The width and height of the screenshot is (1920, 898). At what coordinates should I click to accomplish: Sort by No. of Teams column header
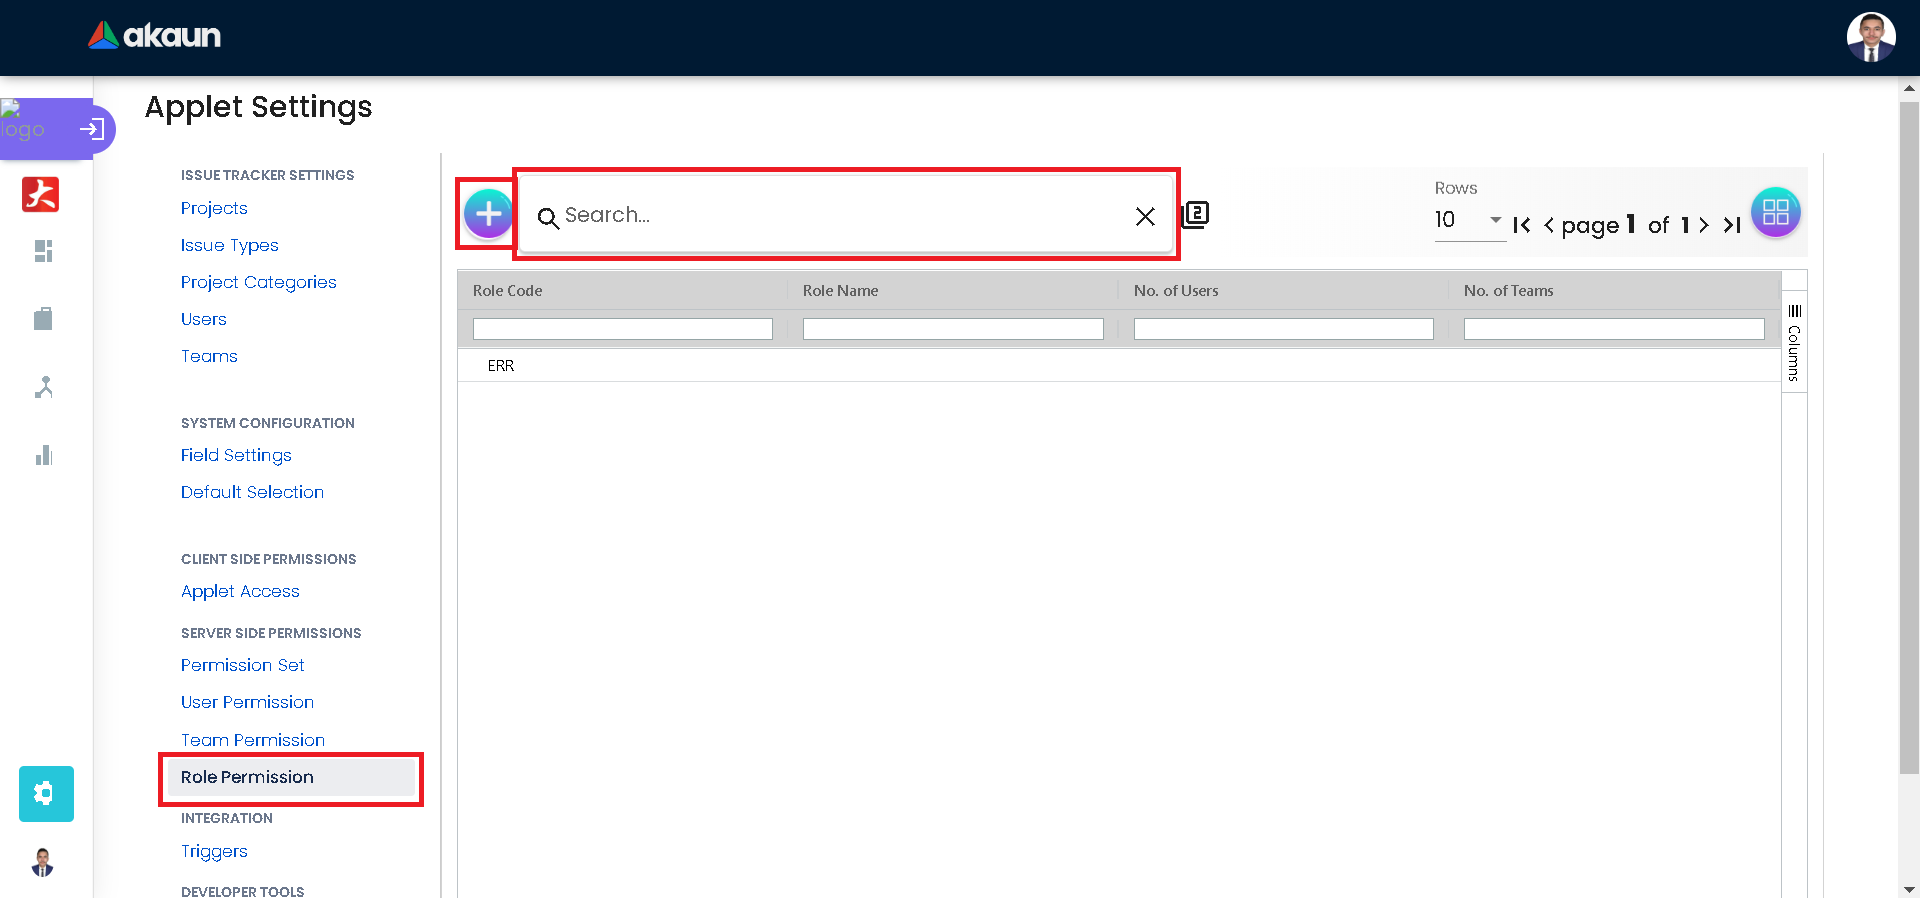click(x=1508, y=291)
